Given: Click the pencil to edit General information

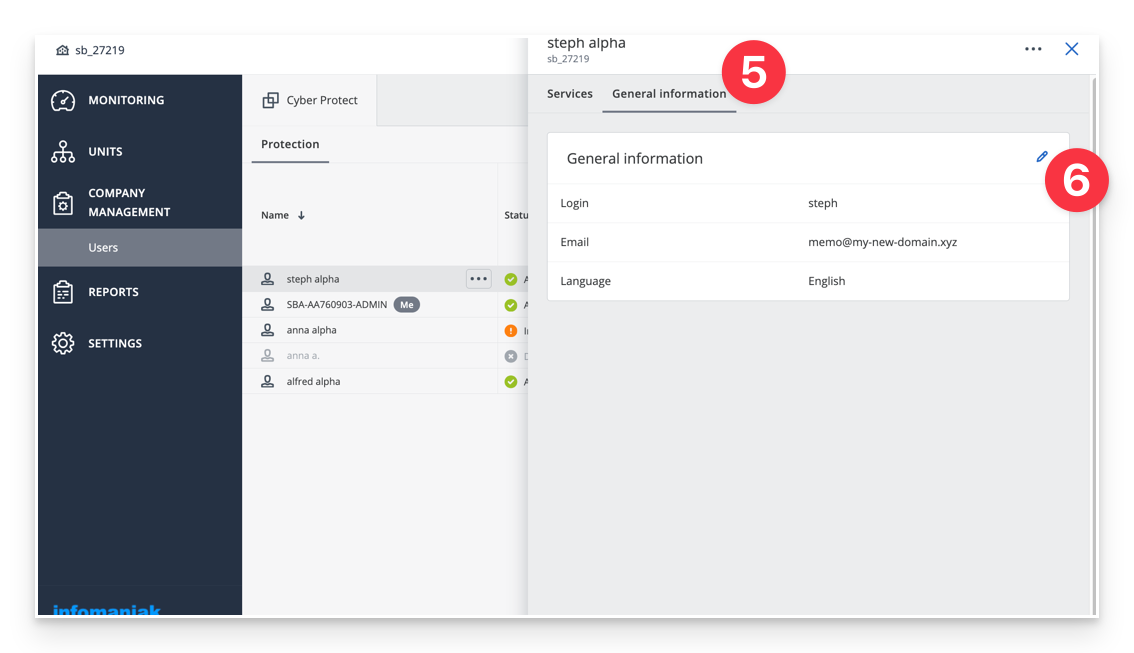Looking at the screenshot, I should tap(1042, 157).
